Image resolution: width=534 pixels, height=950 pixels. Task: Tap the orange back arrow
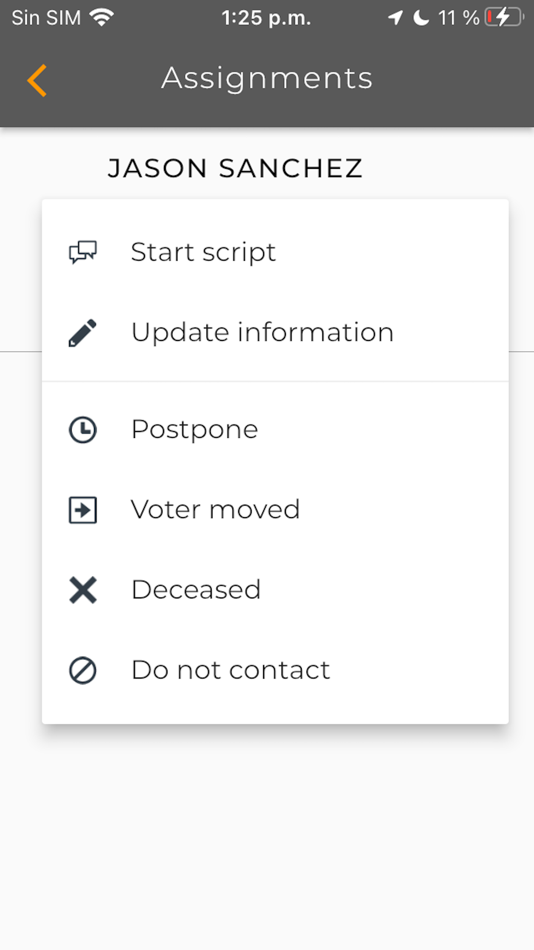37,80
